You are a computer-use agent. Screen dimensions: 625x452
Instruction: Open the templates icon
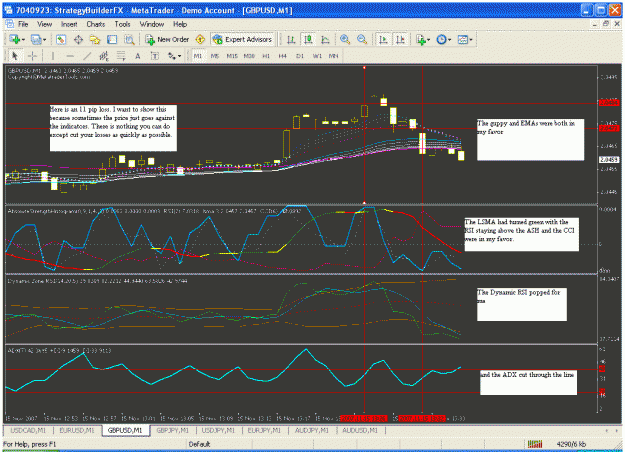462,39
